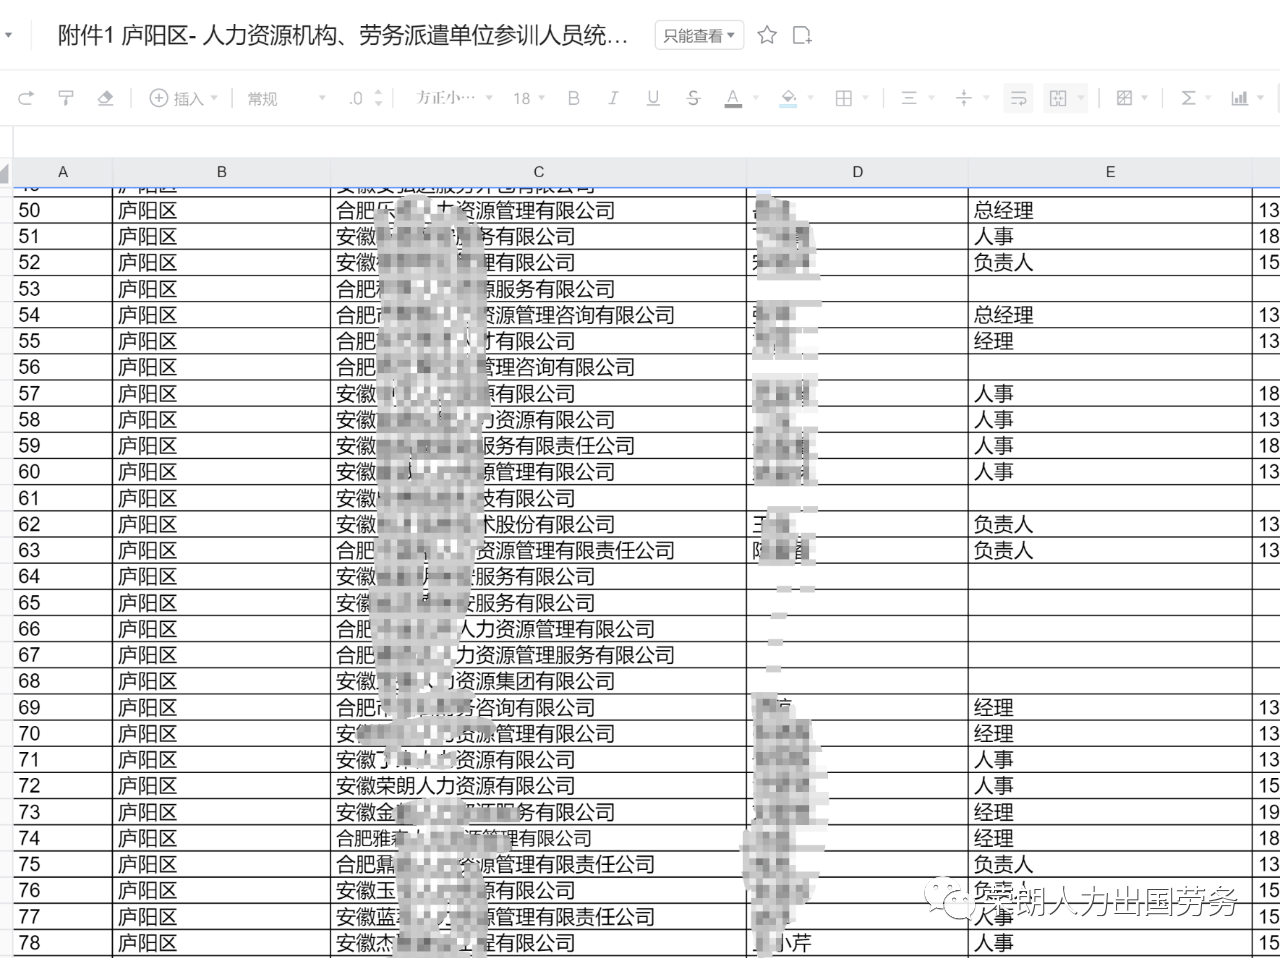Image resolution: width=1280 pixels, height=958 pixels.
Task: Click the clear formatting eraser icon
Action: (105, 98)
